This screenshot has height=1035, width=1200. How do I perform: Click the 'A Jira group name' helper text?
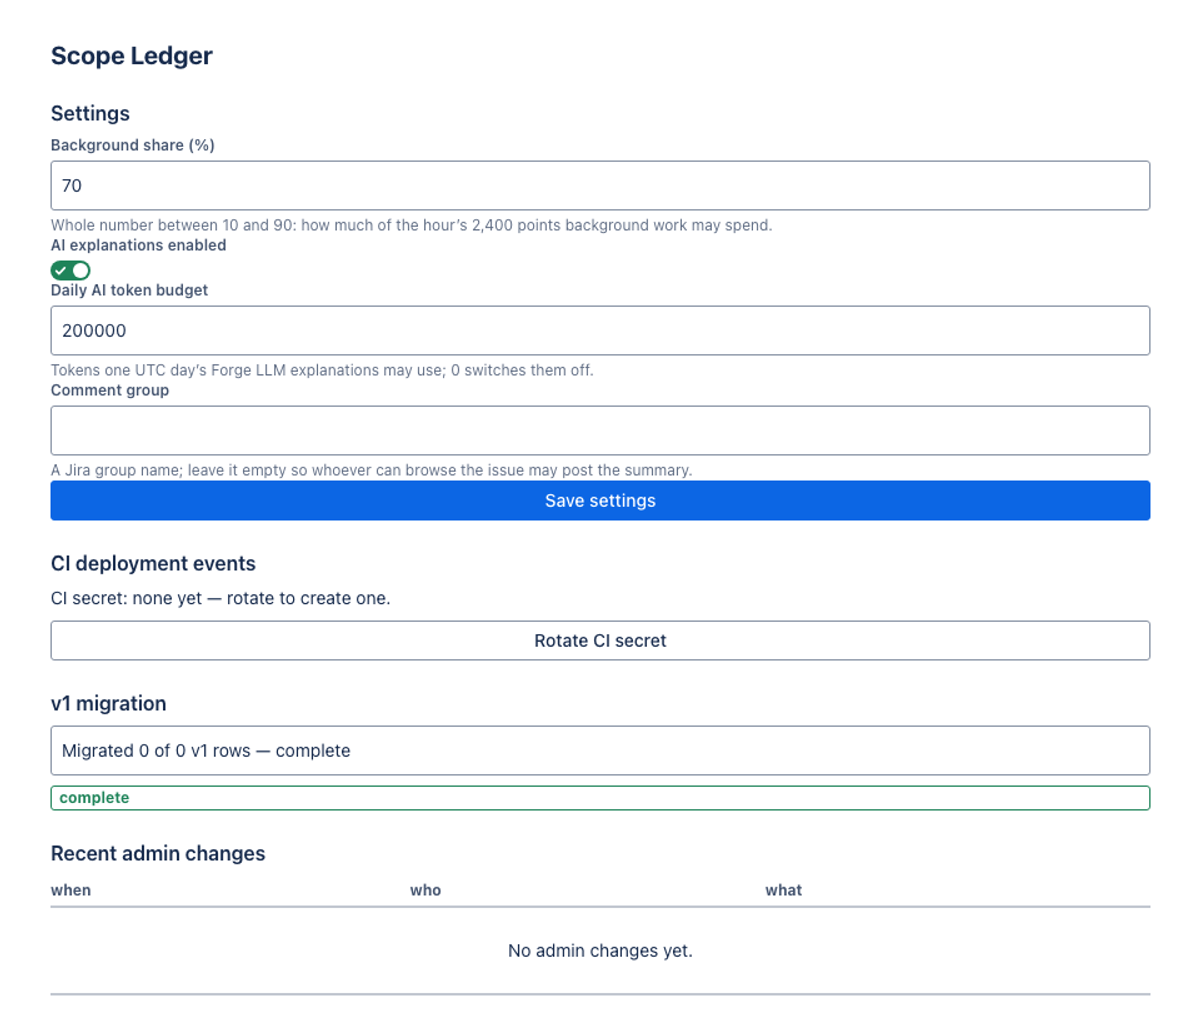click(x=371, y=470)
